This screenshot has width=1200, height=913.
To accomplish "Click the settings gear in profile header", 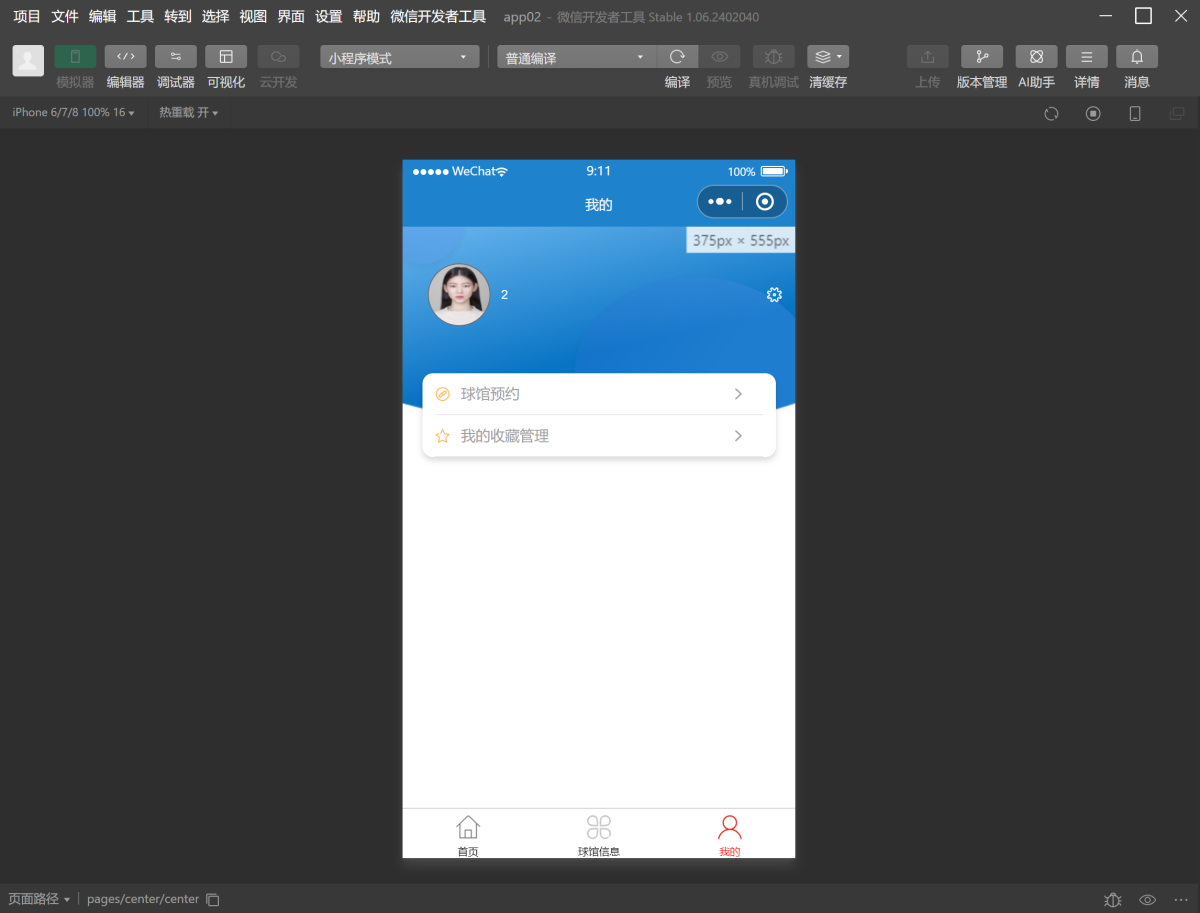I will pos(773,295).
